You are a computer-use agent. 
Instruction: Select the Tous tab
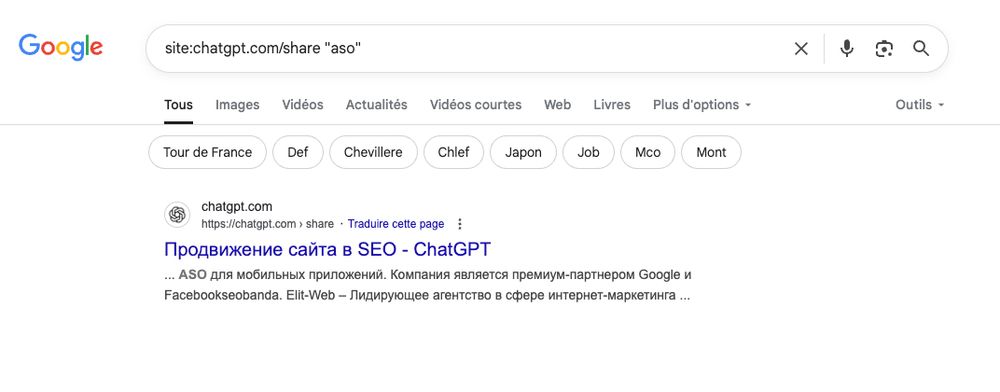click(179, 105)
